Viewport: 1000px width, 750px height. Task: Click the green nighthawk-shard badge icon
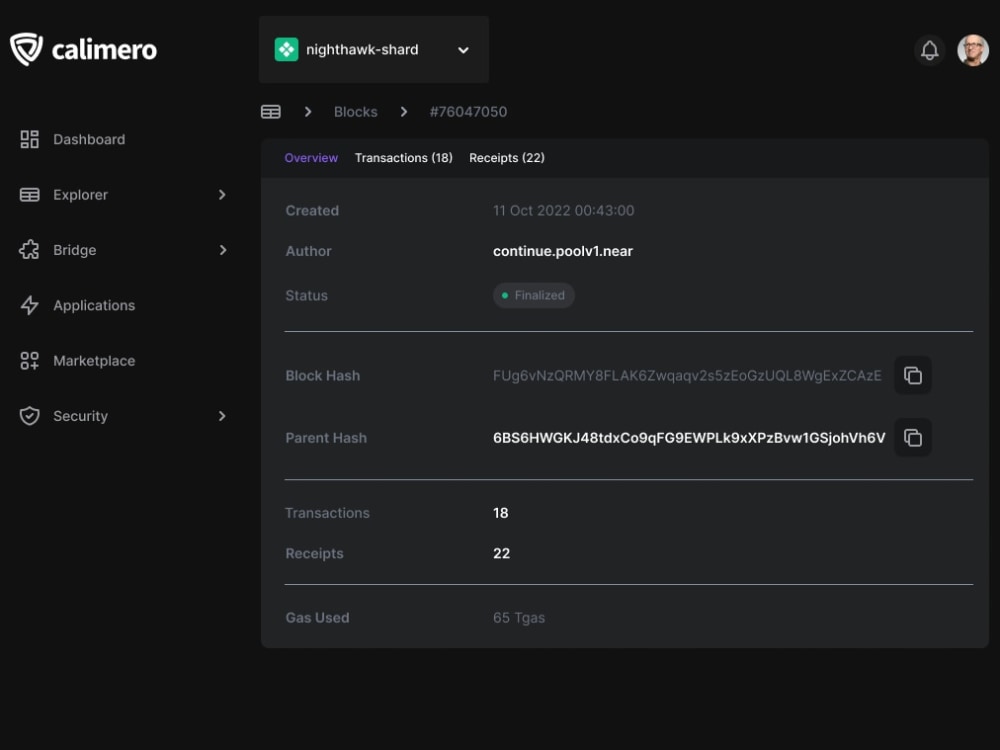(286, 50)
